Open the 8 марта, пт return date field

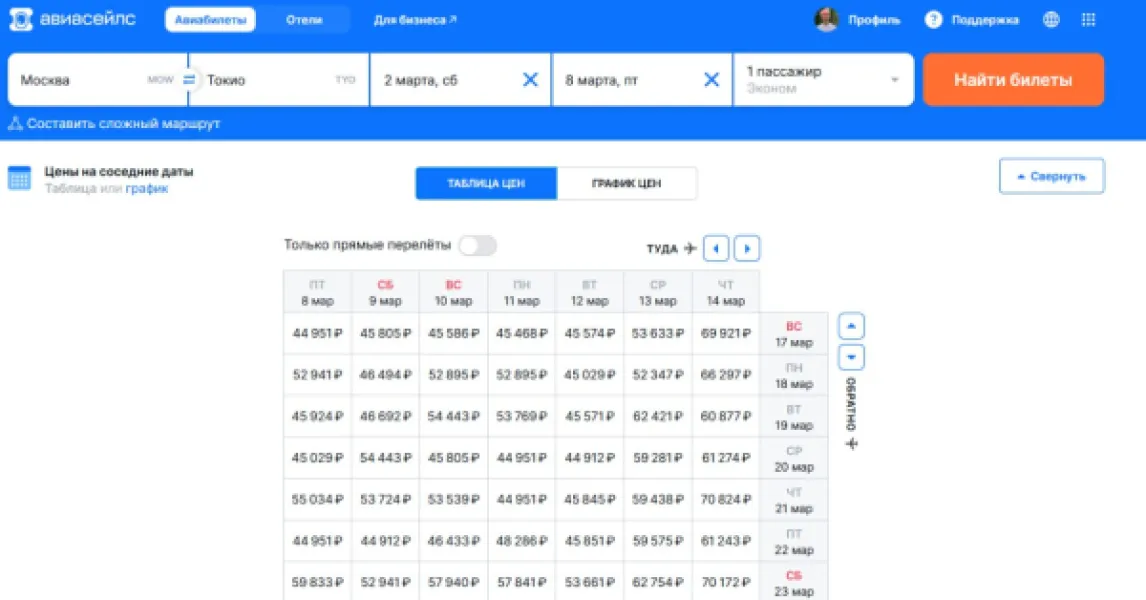642,80
